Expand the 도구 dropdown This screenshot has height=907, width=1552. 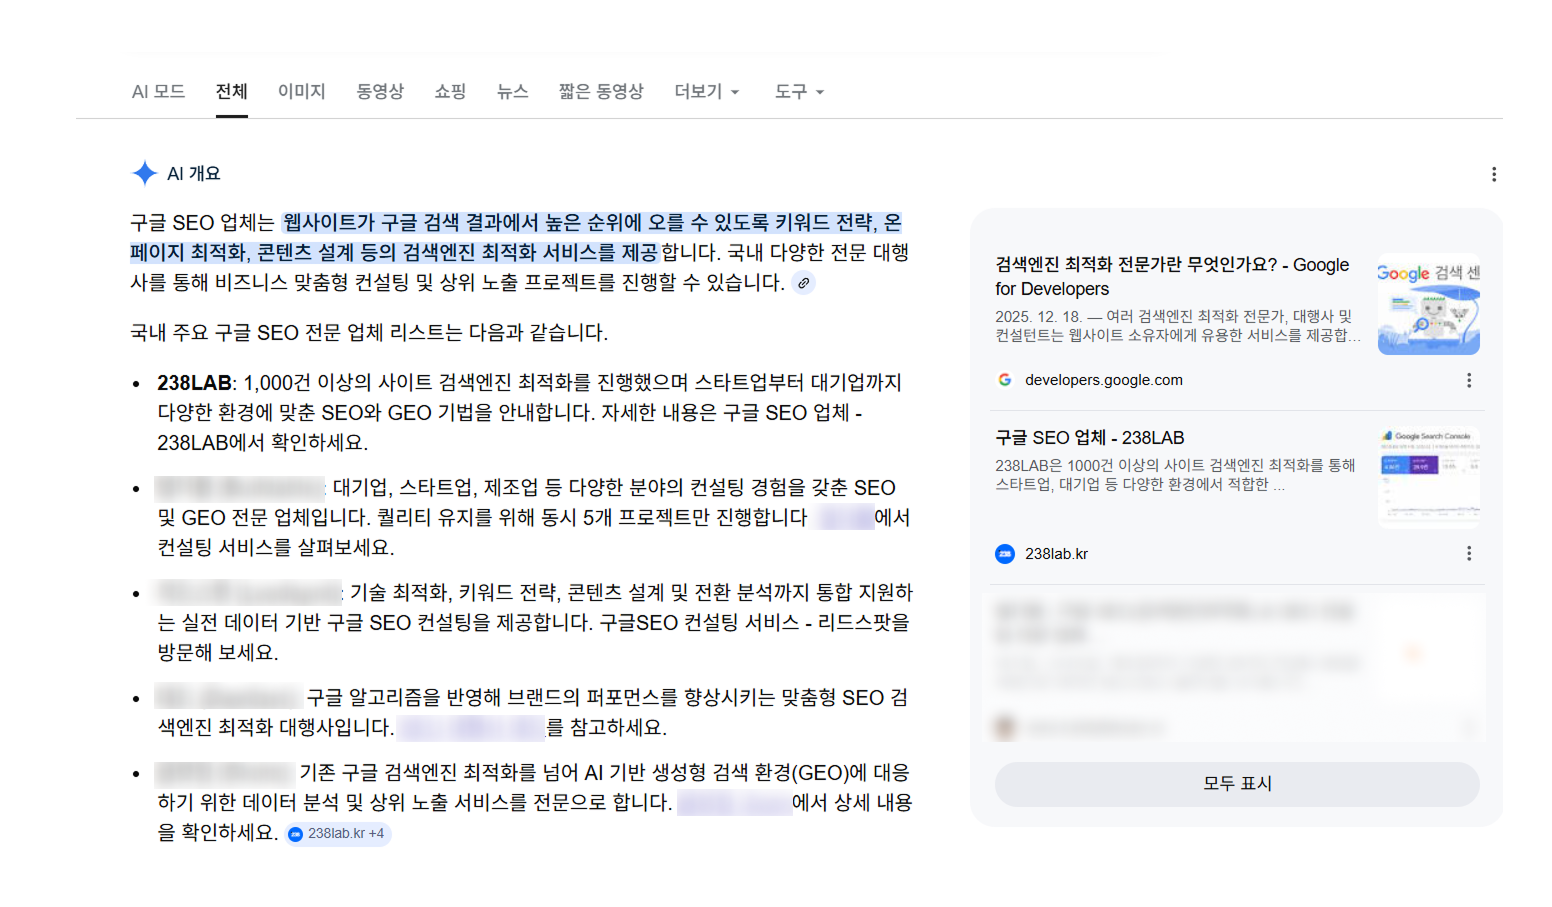(799, 91)
